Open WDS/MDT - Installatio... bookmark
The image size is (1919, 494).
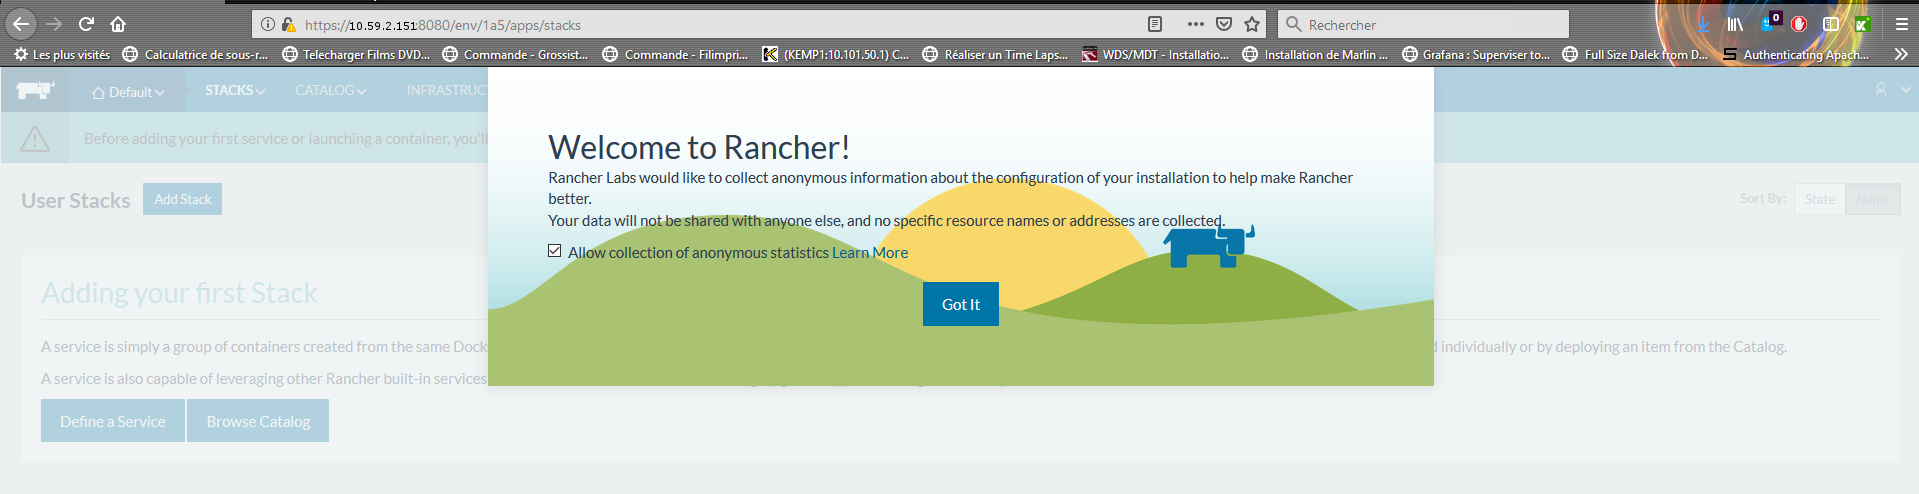1155,54
